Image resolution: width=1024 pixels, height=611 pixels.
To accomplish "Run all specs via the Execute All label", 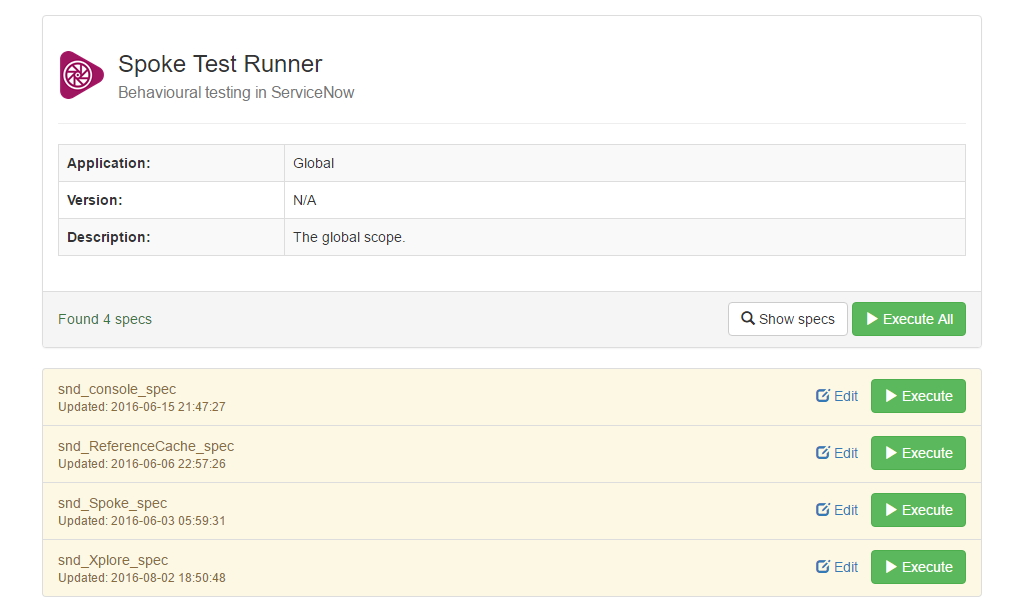I will pyautogui.click(x=918, y=319).
